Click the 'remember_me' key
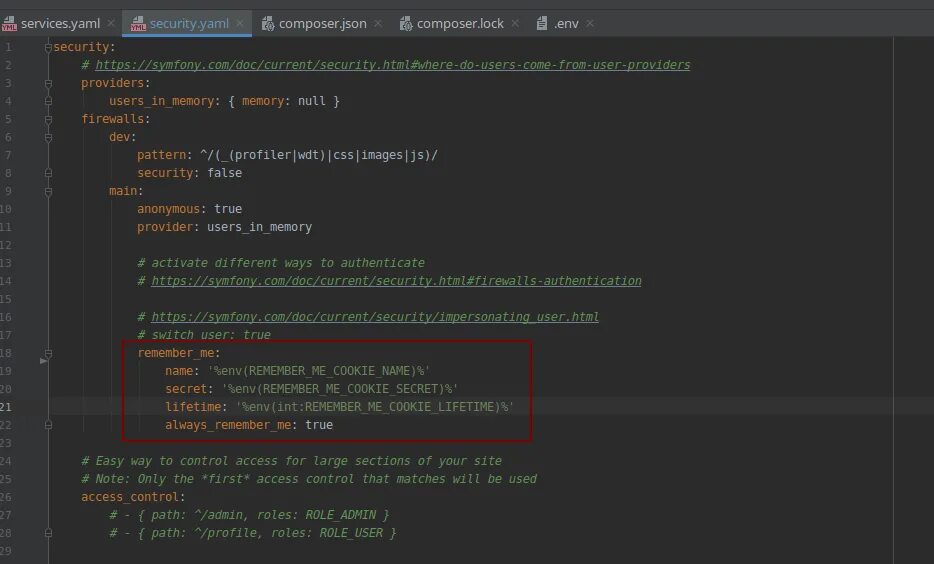Viewport: 934px width, 564px height. (x=176, y=353)
